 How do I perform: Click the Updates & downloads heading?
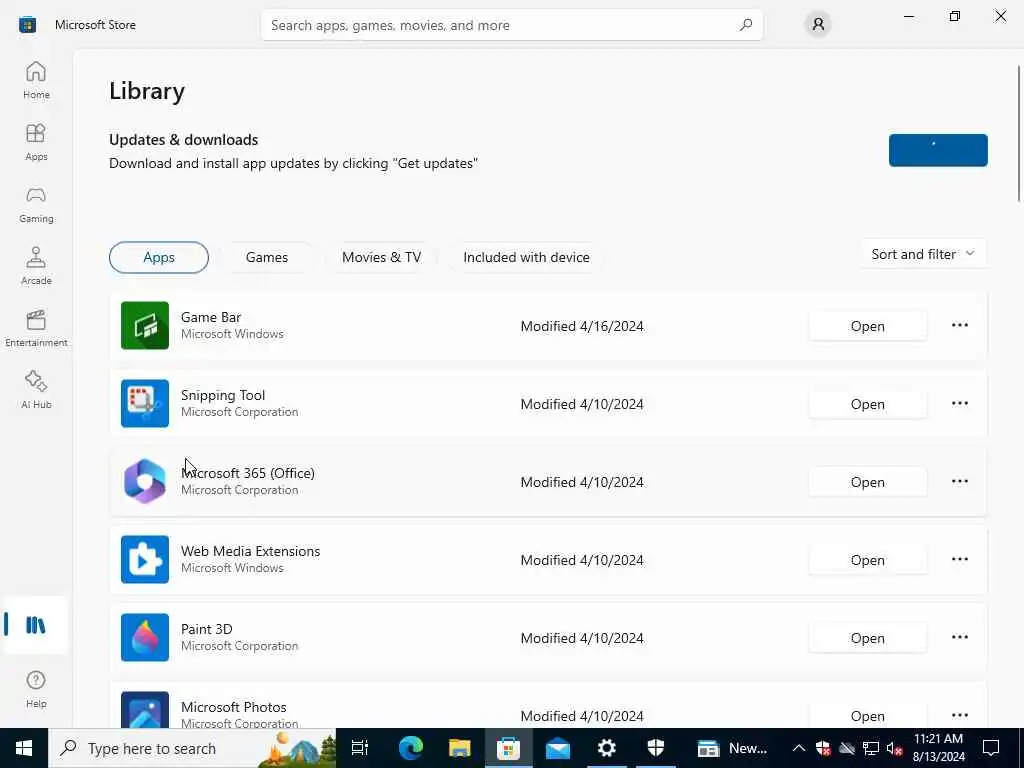[184, 140]
